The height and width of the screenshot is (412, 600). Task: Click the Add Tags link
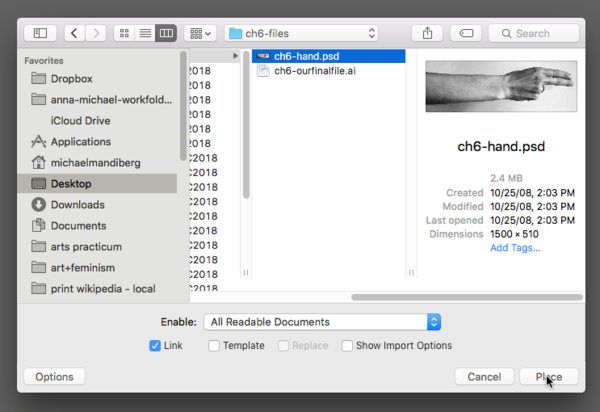514,248
